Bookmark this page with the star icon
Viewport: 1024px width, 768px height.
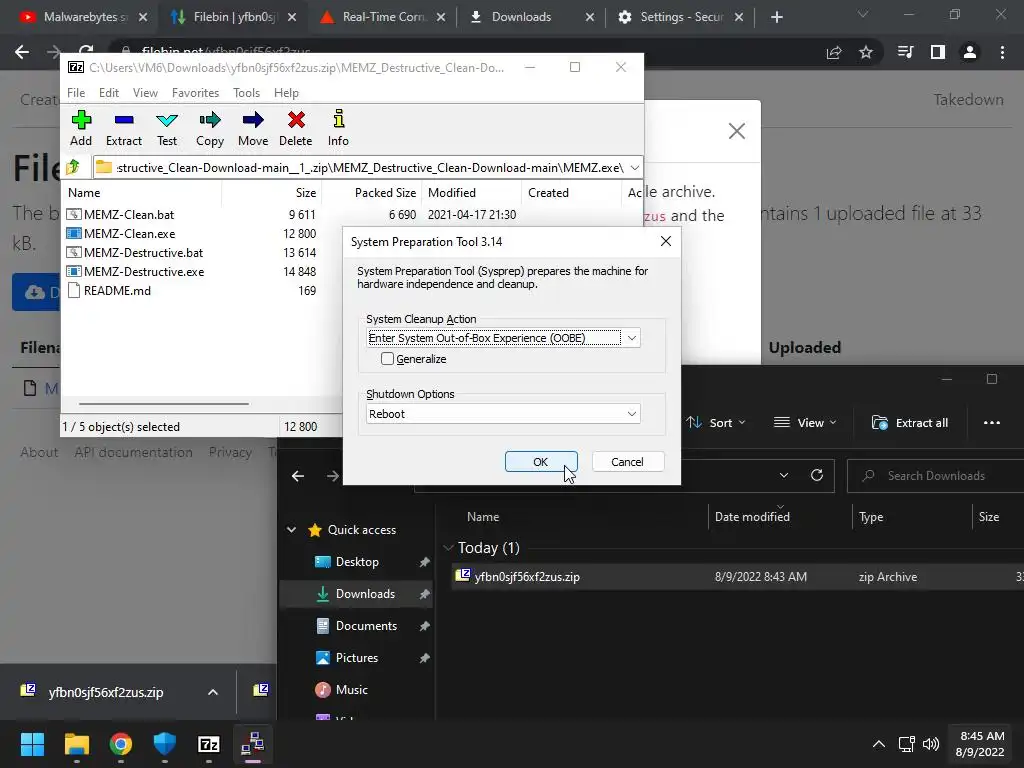click(x=866, y=52)
